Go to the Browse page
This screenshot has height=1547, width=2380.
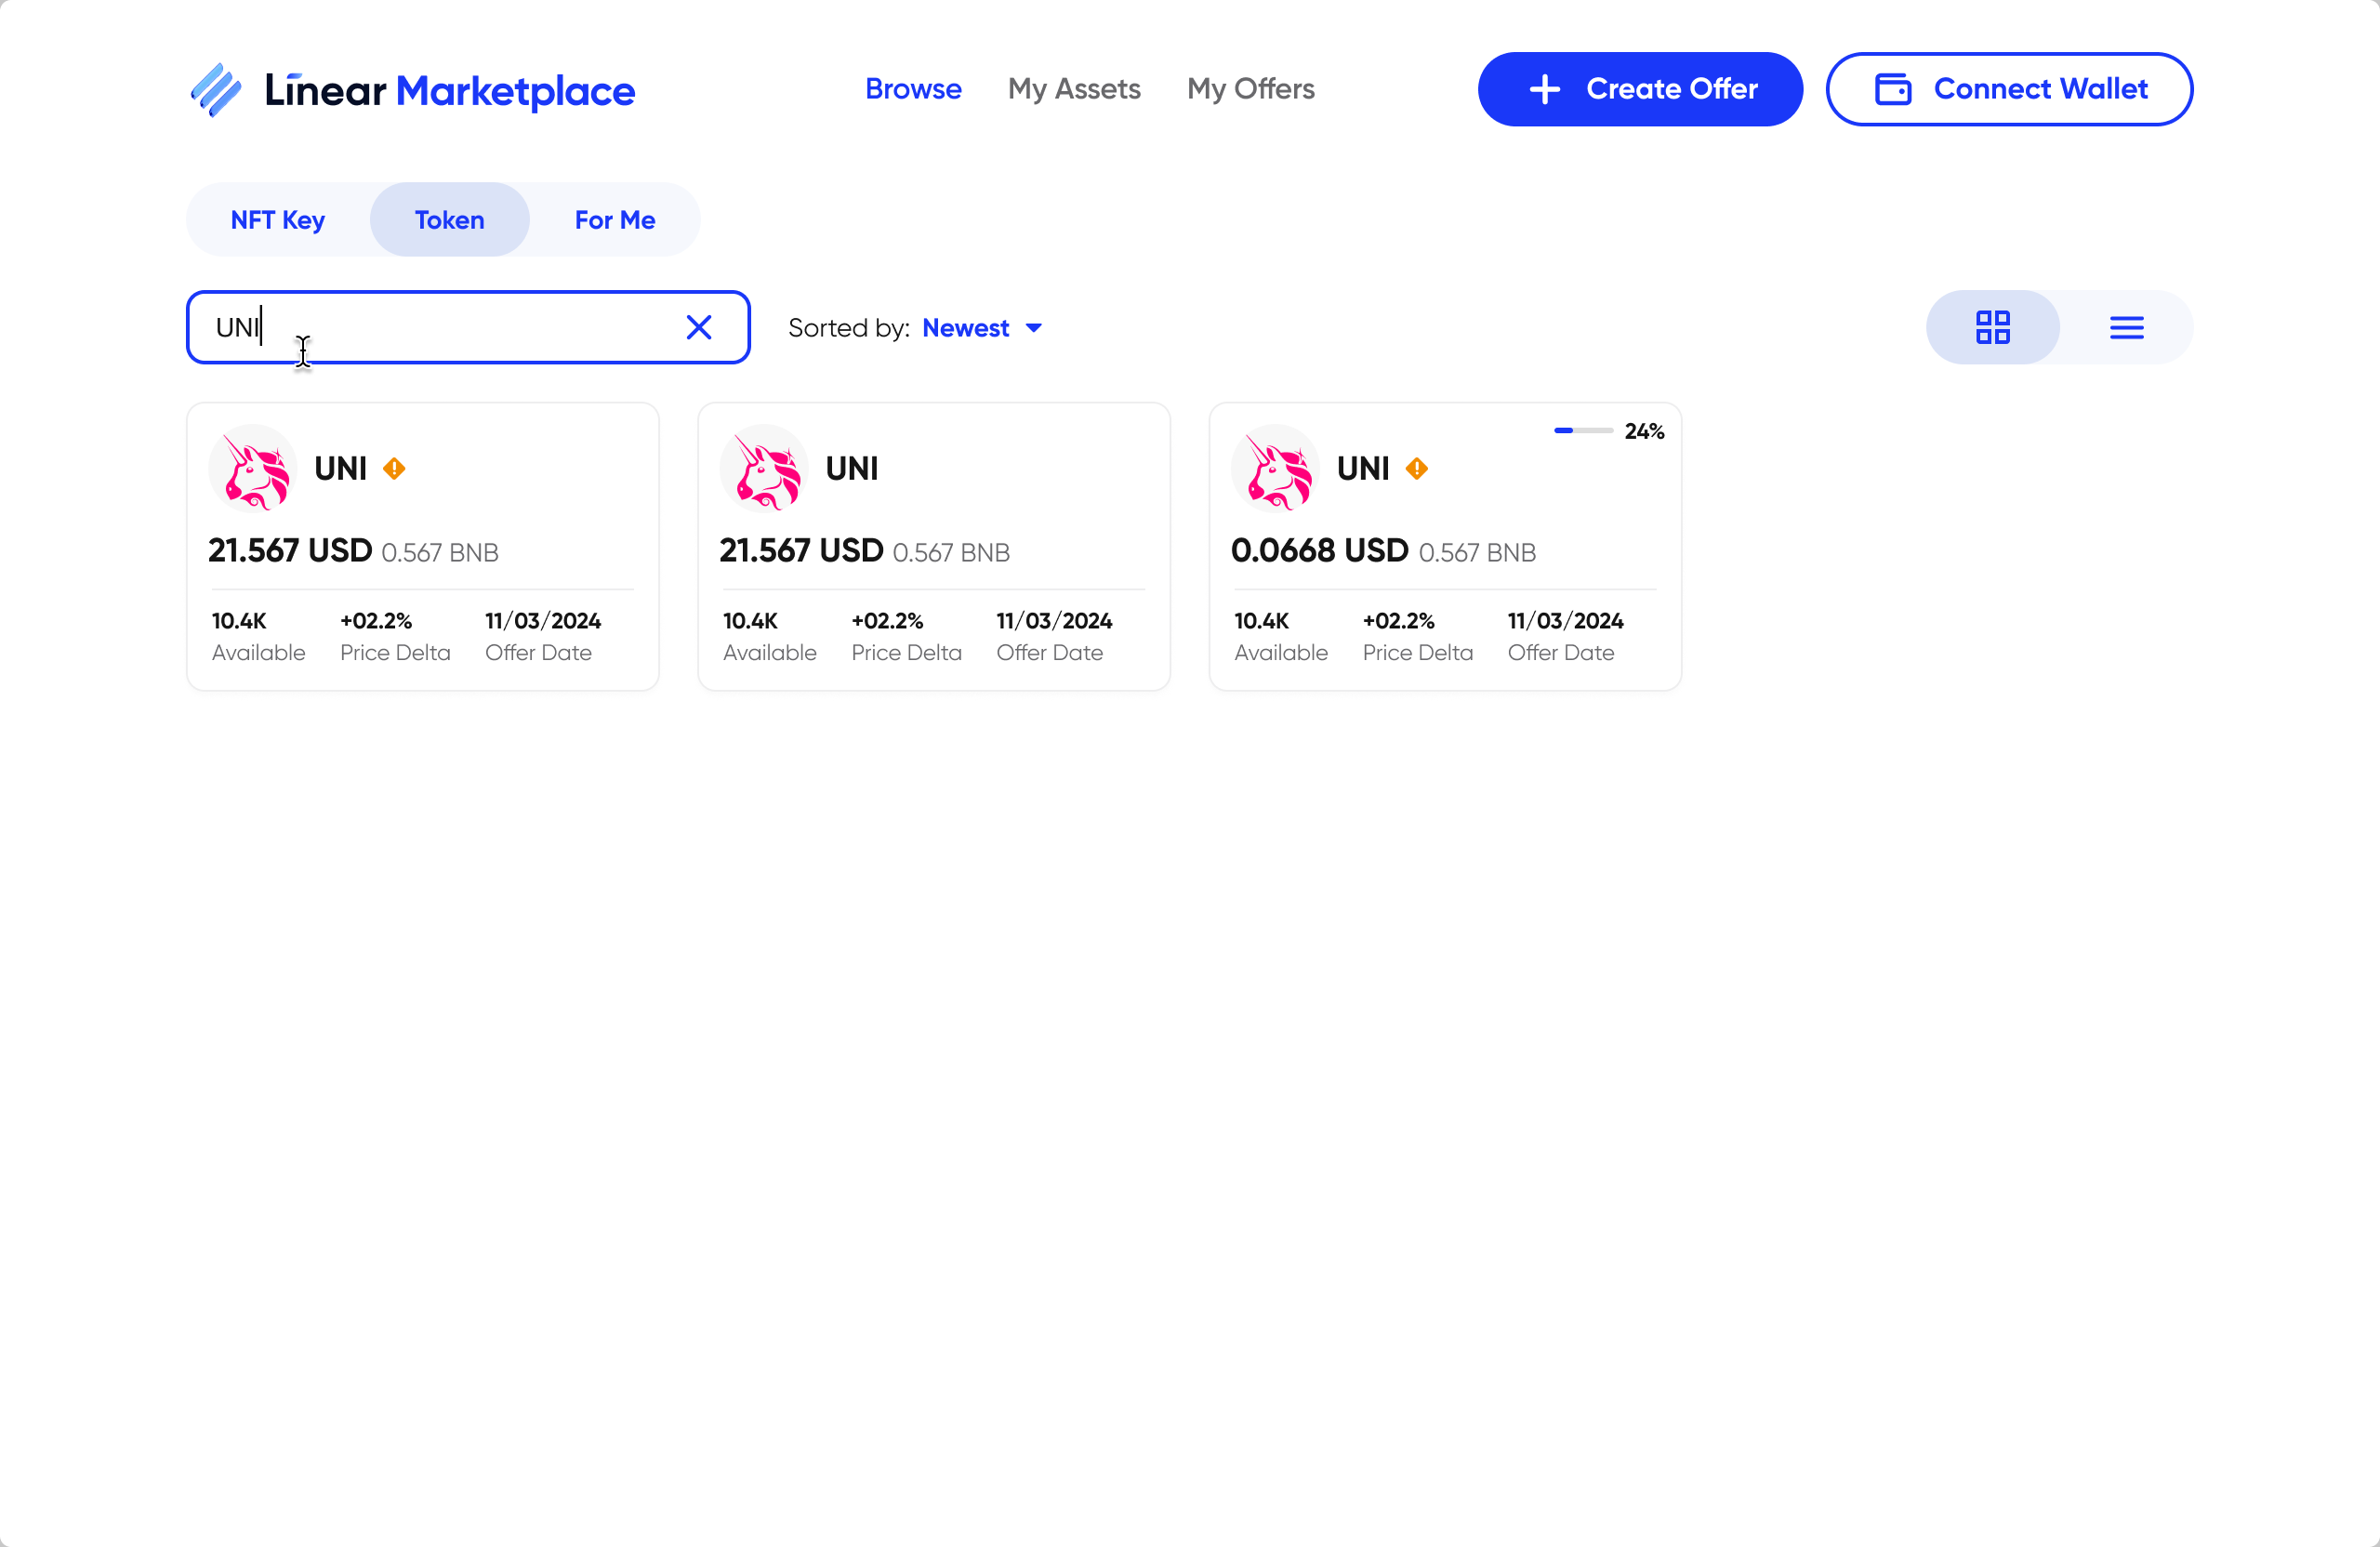click(x=913, y=89)
